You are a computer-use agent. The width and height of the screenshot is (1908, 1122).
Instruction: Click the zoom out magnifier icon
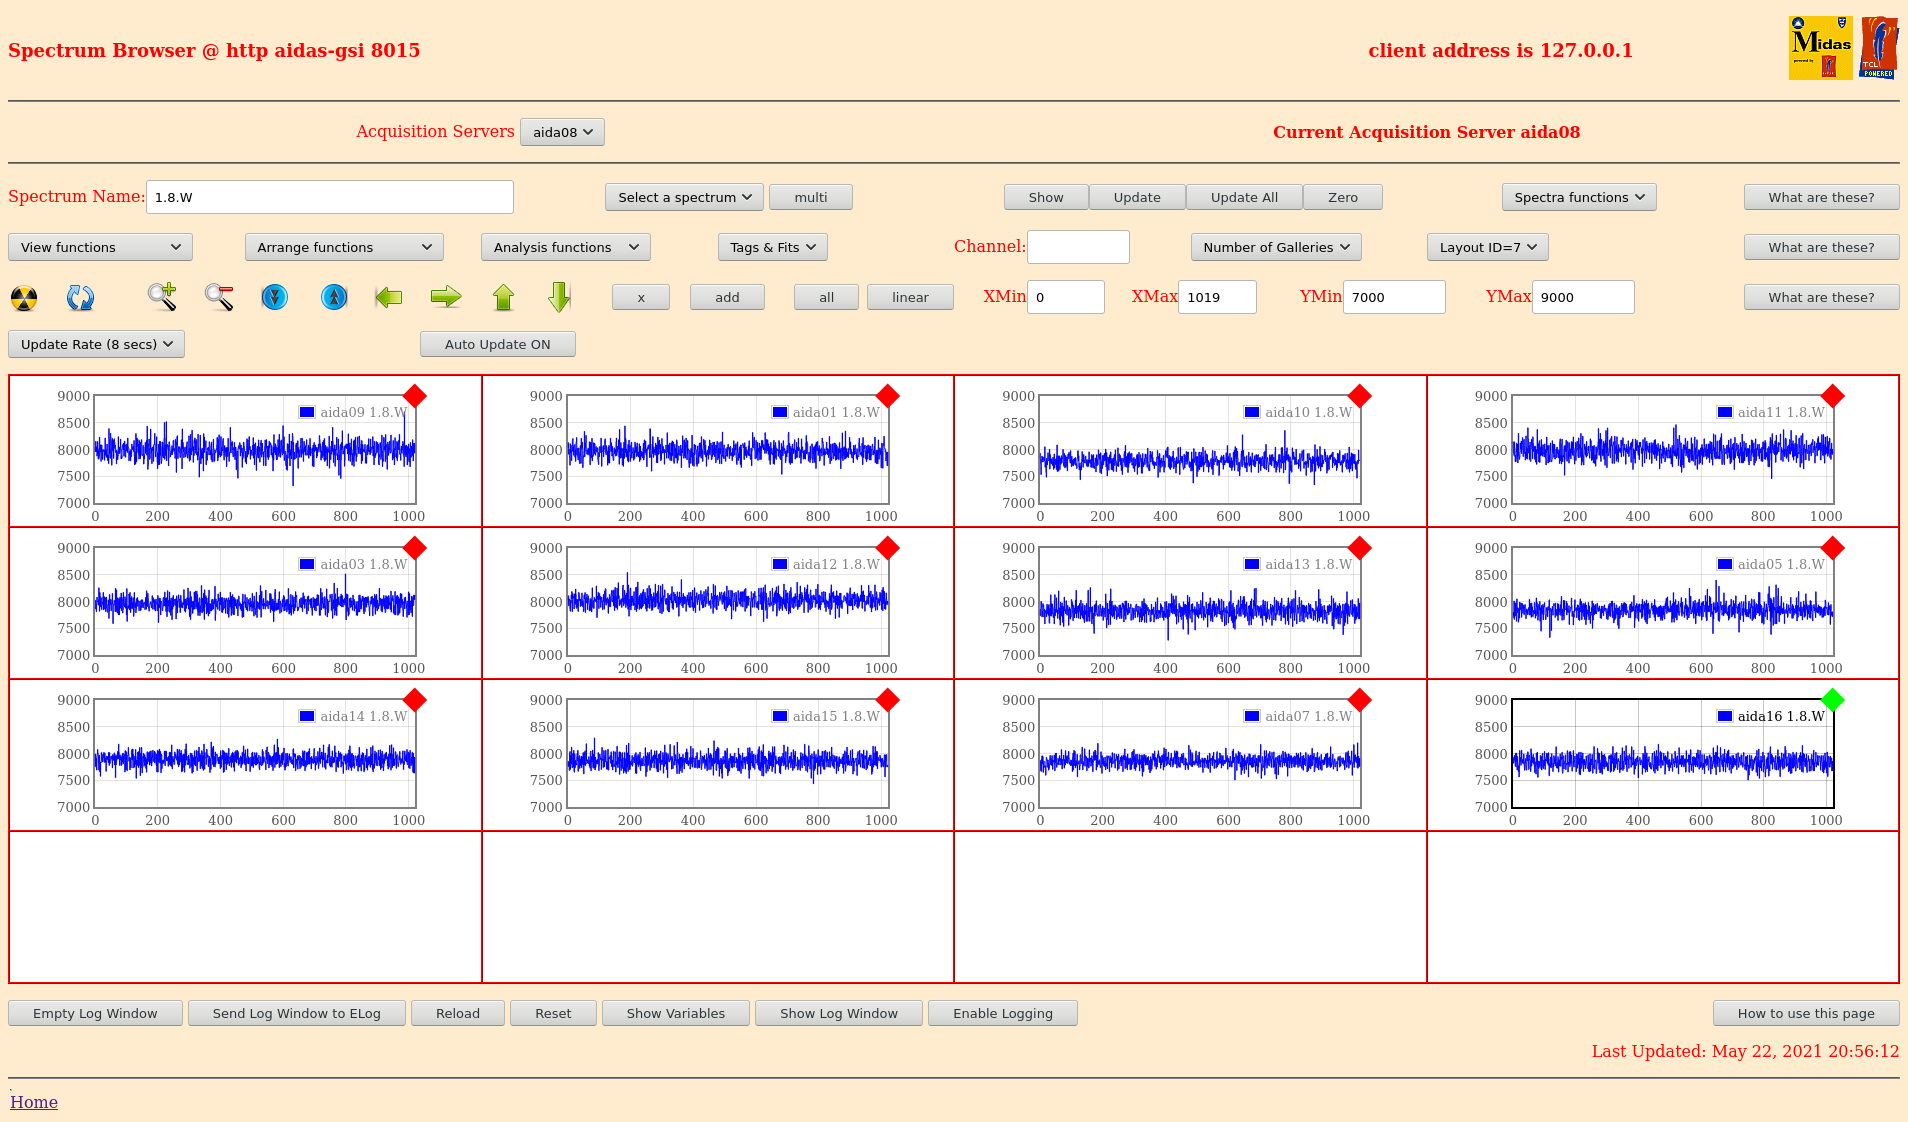(x=219, y=297)
